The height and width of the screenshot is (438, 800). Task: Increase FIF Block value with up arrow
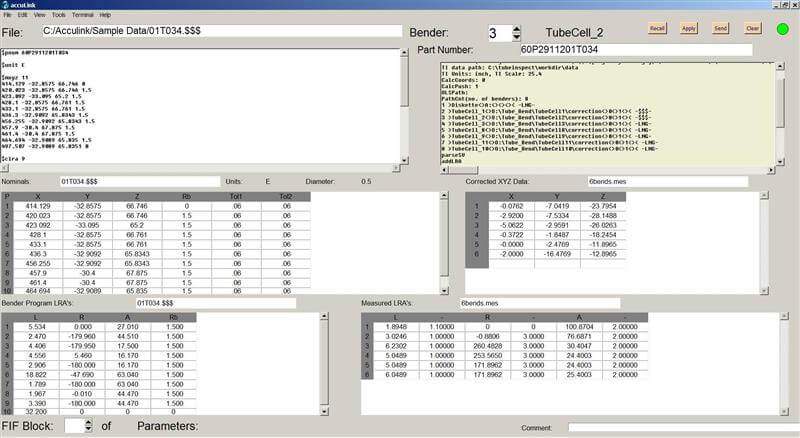click(89, 422)
